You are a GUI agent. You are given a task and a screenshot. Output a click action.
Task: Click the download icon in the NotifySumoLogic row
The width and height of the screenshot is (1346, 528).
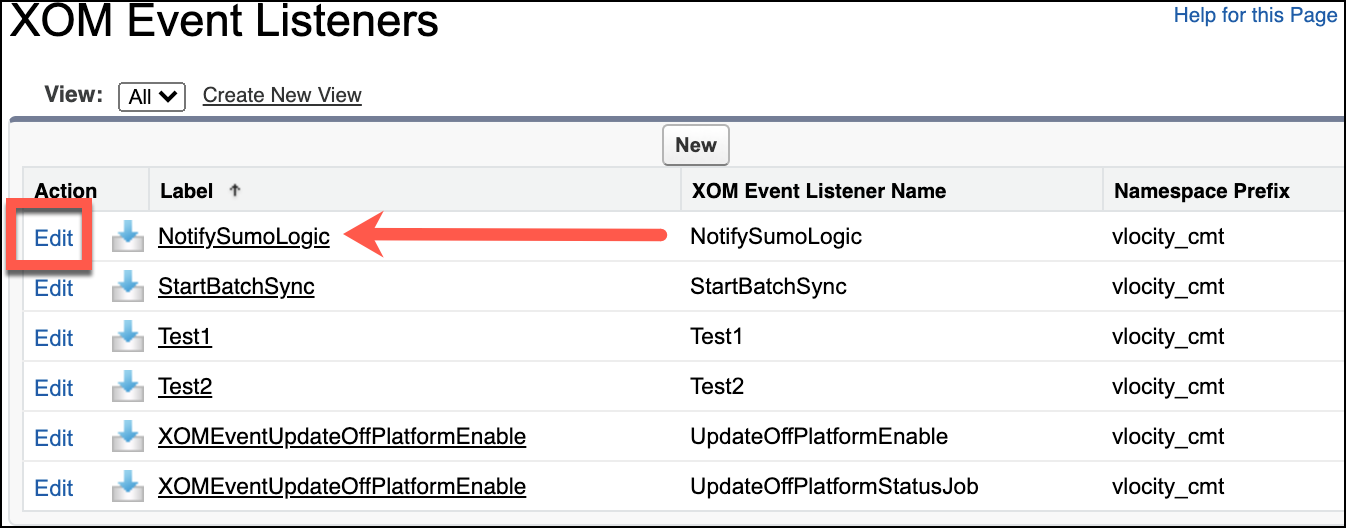pyautogui.click(x=128, y=237)
